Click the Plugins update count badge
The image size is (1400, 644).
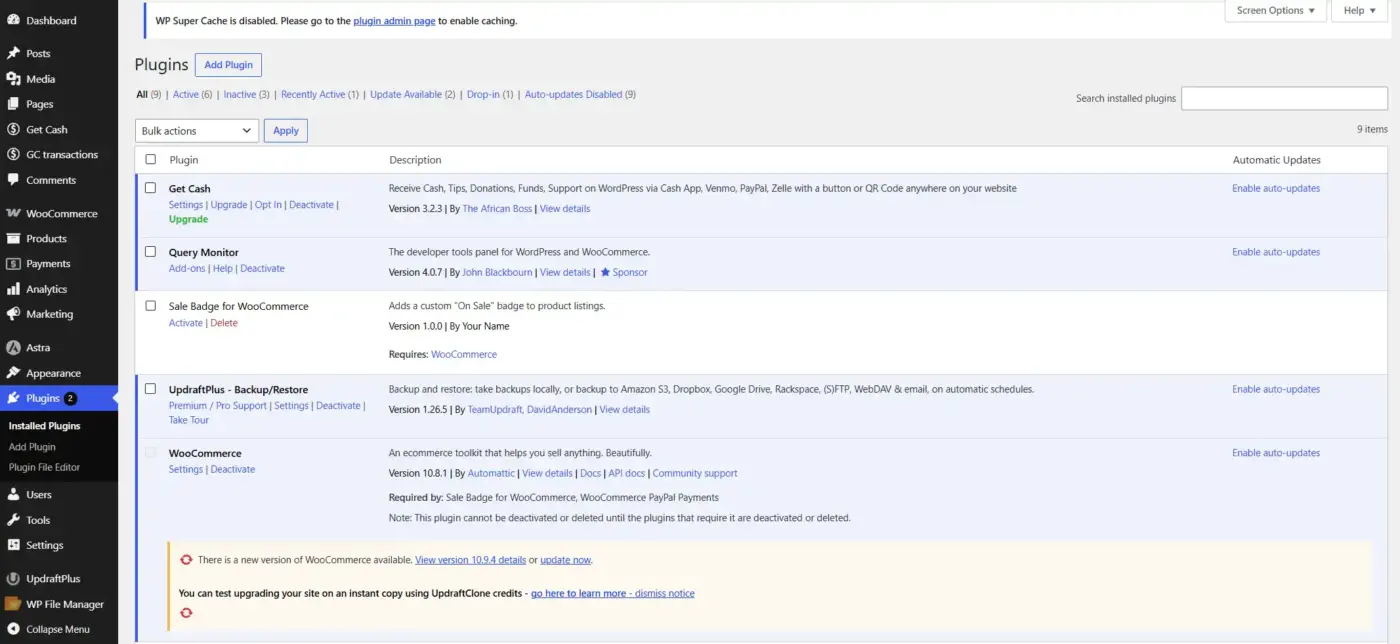(70, 398)
